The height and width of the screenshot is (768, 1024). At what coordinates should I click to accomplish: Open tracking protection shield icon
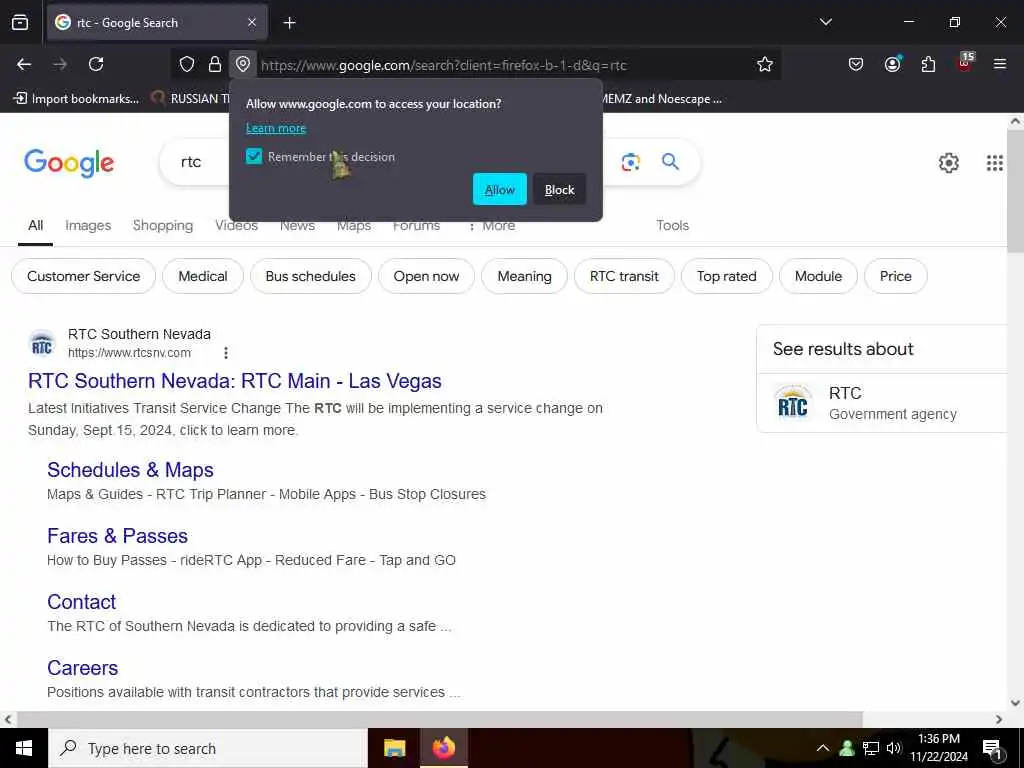(187, 64)
